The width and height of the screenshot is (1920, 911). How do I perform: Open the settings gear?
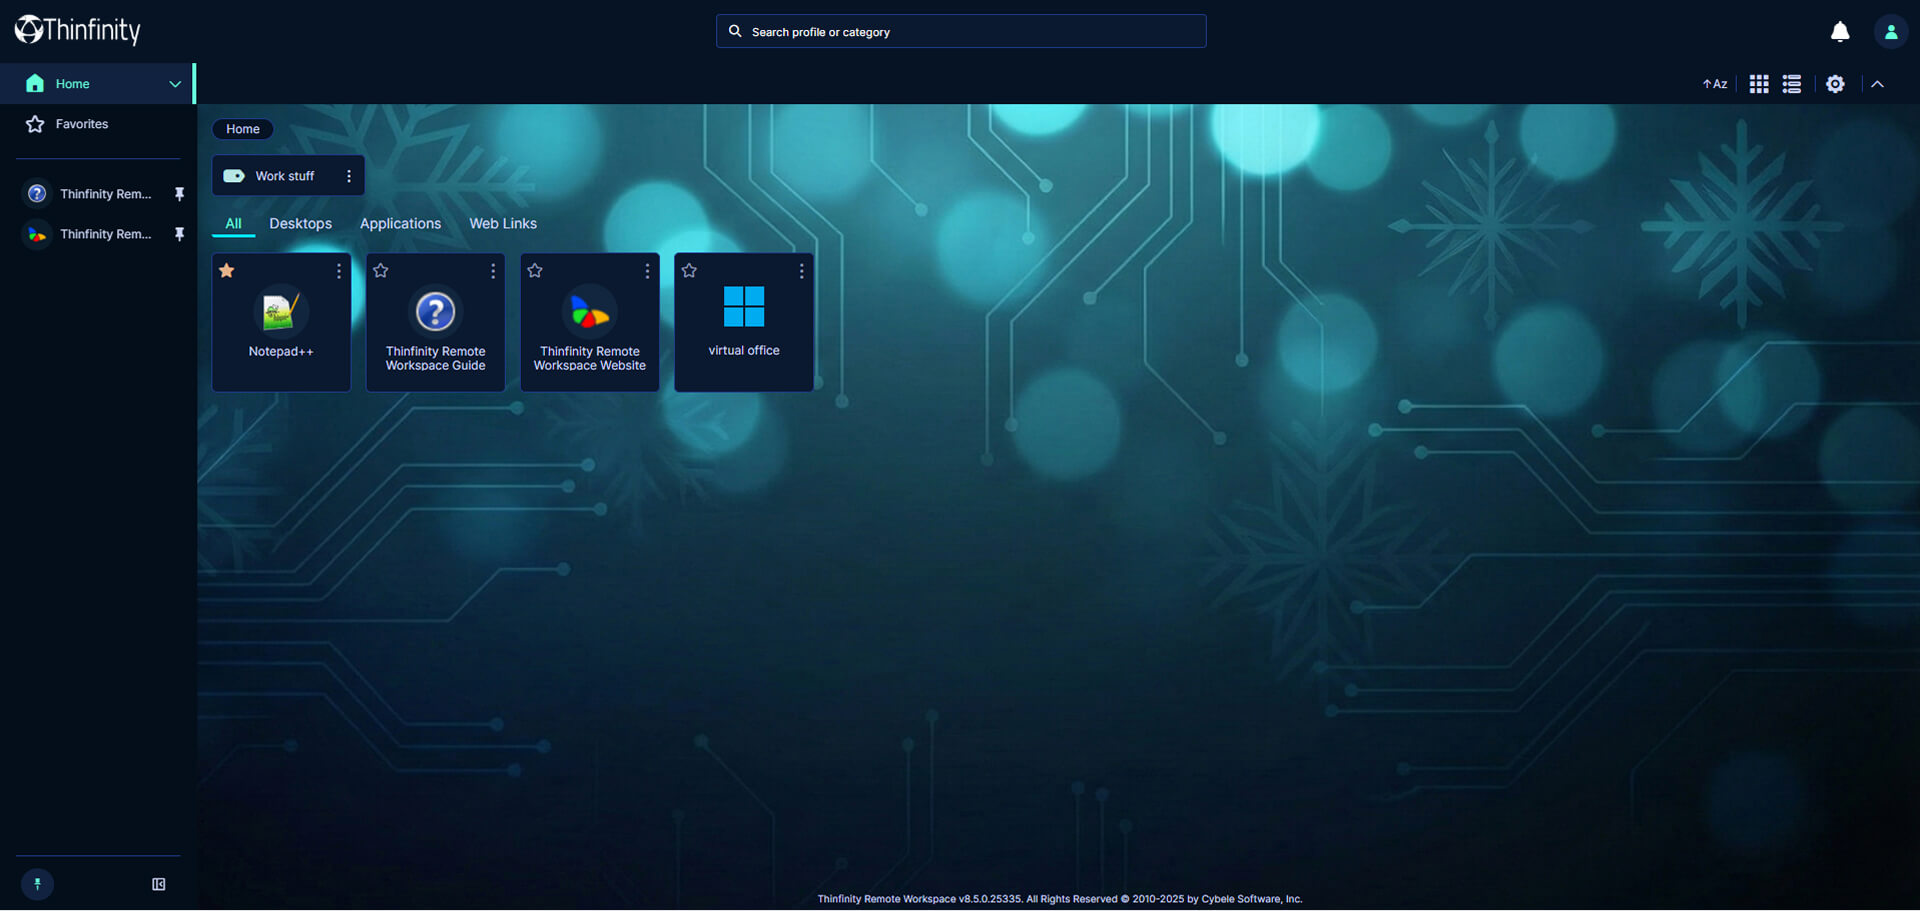[x=1836, y=84]
